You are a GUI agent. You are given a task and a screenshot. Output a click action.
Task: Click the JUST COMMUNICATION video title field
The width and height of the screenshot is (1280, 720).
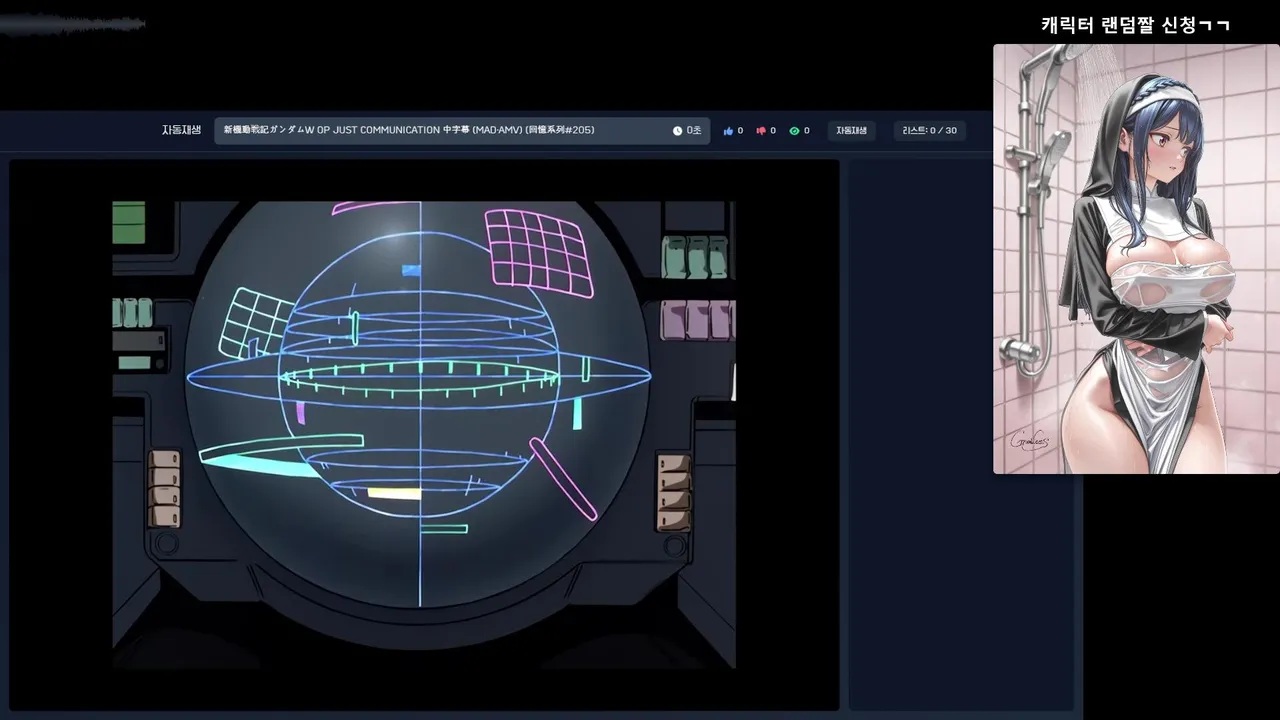(462, 131)
